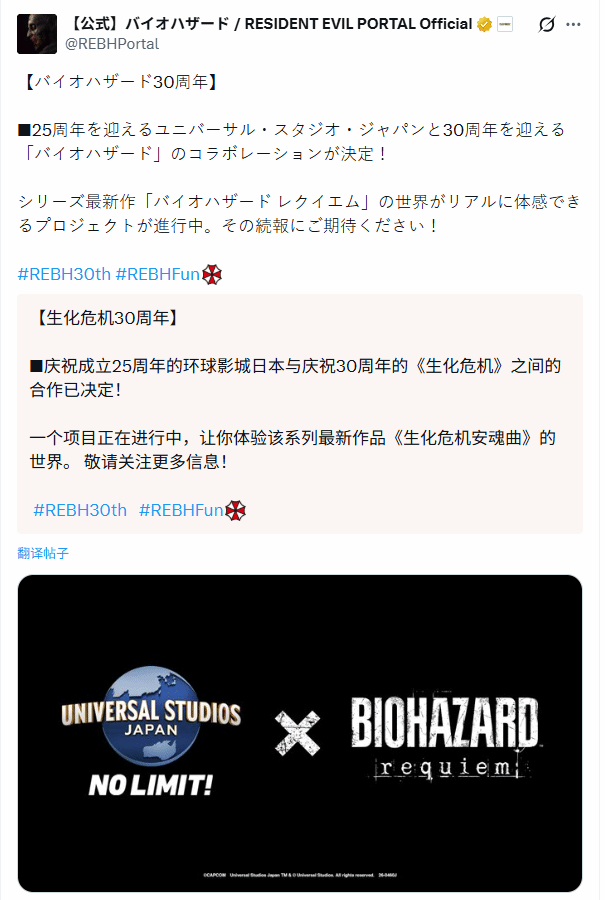Image resolution: width=605 pixels, height=900 pixels.
Task: Open the Grok explain-post icon
Action: coord(546,25)
